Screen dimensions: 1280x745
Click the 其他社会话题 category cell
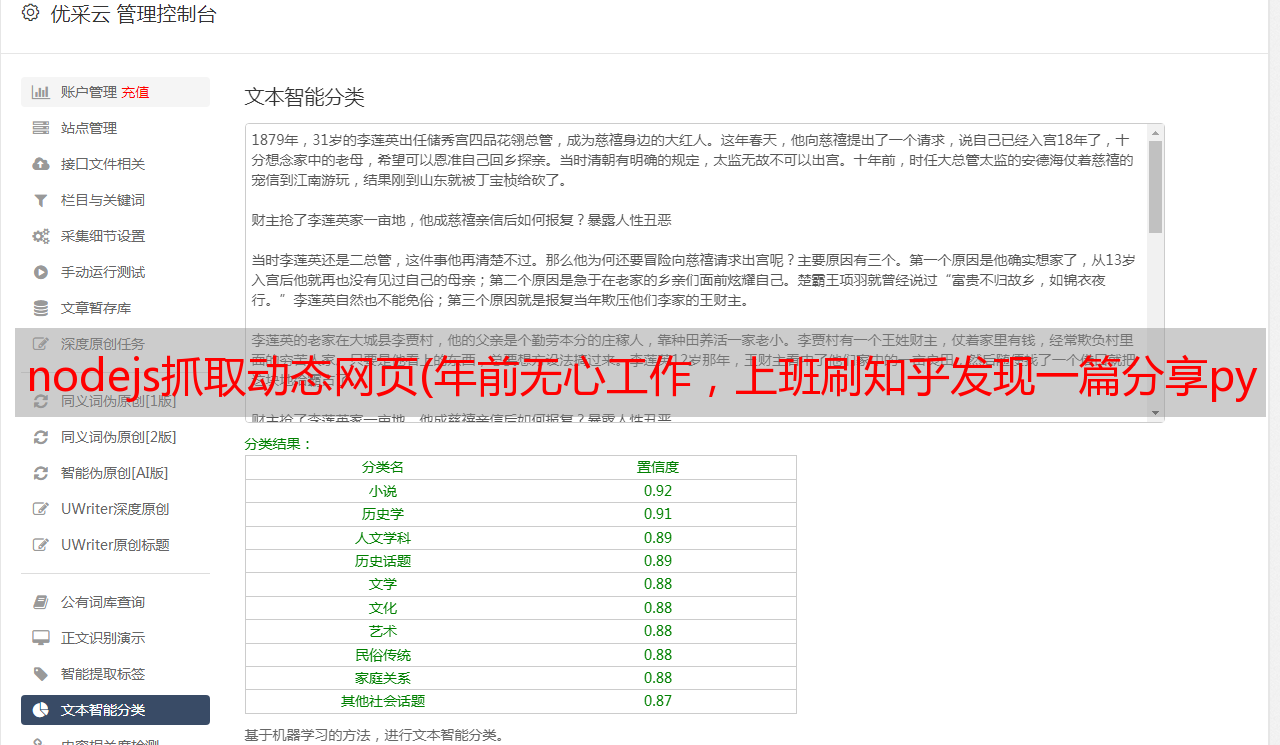(383, 701)
